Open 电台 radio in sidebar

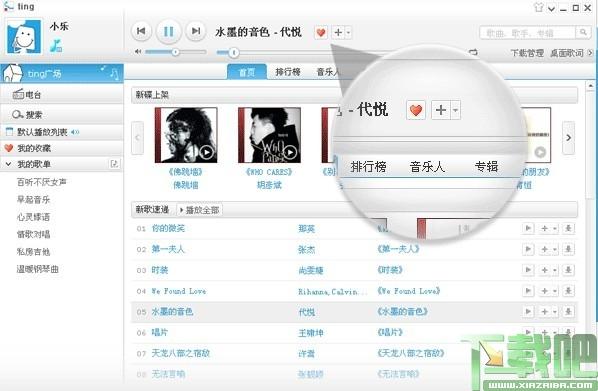tap(62, 95)
